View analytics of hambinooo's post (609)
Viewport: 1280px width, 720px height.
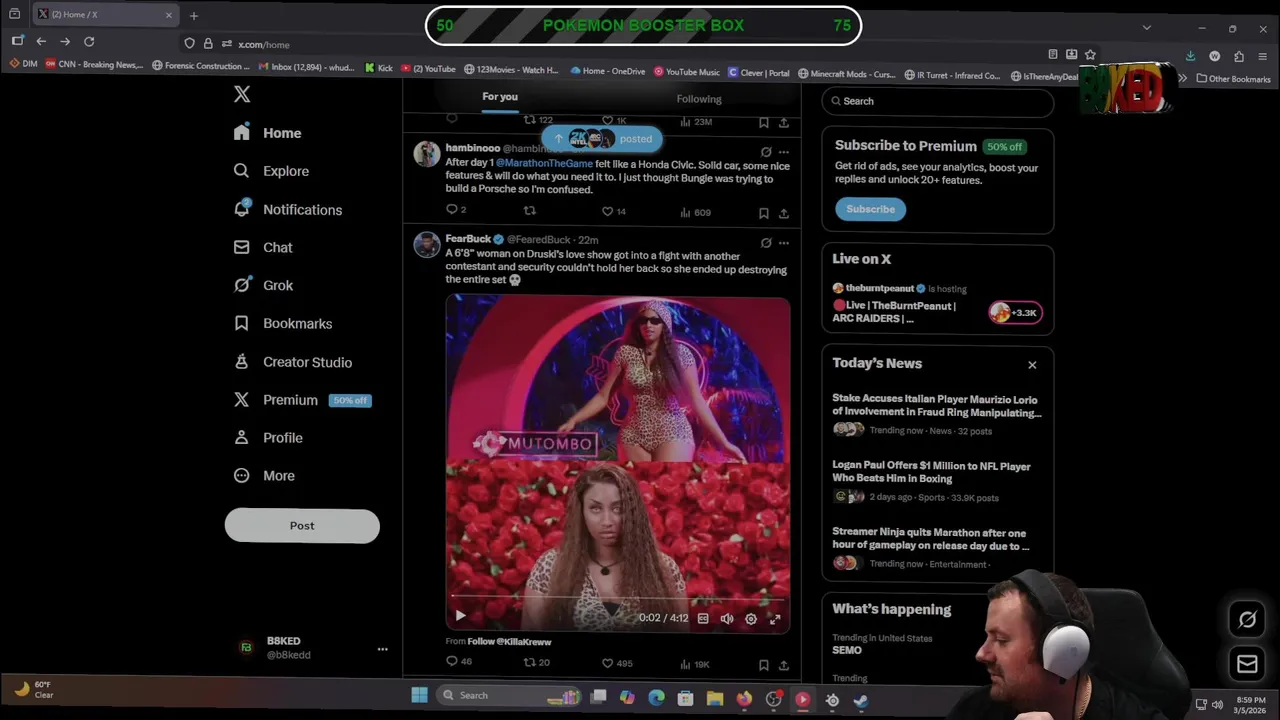pyautogui.click(x=695, y=212)
